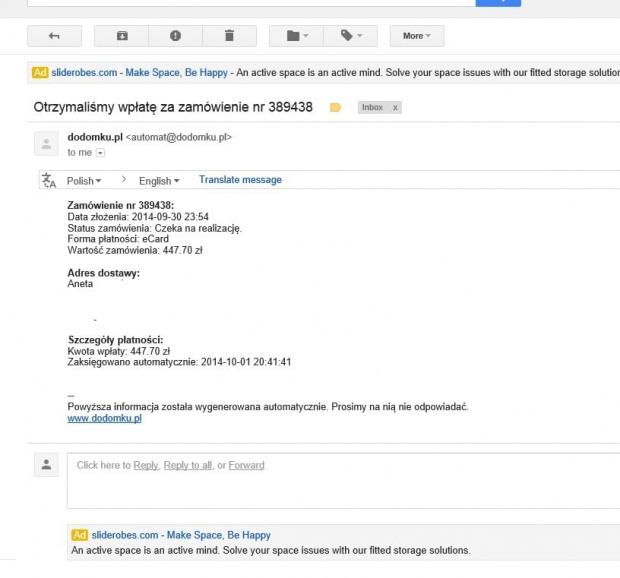Change target language from English
The height and width of the screenshot is (578, 620).
point(159,181)
